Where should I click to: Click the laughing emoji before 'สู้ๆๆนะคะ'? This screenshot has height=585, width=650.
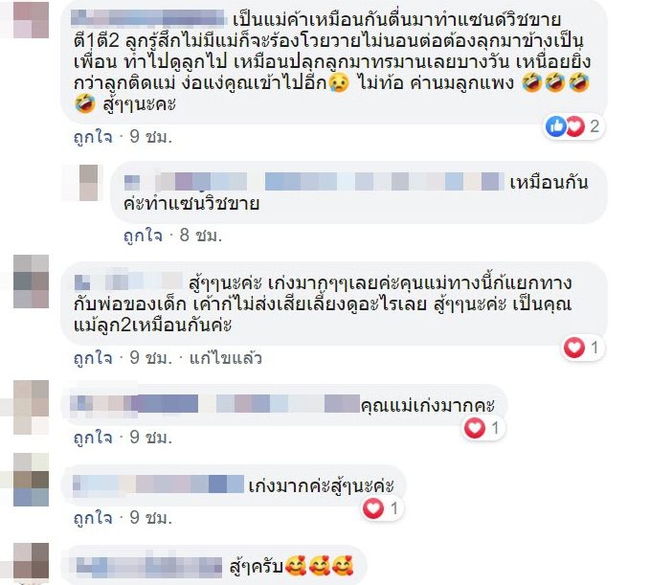point(85,104)
